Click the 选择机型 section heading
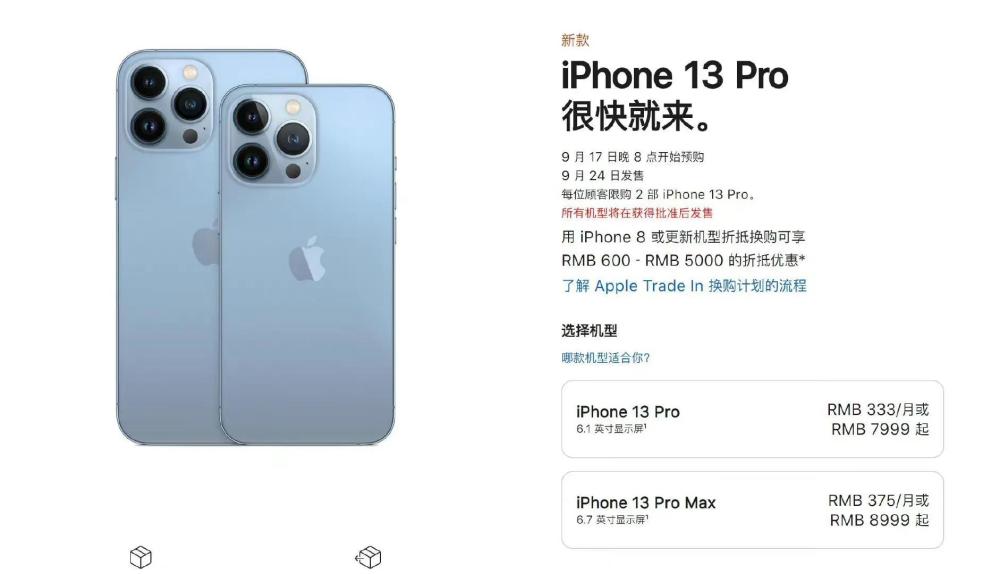The height and width of the screenshot is (574, 1000). point(589,330)
